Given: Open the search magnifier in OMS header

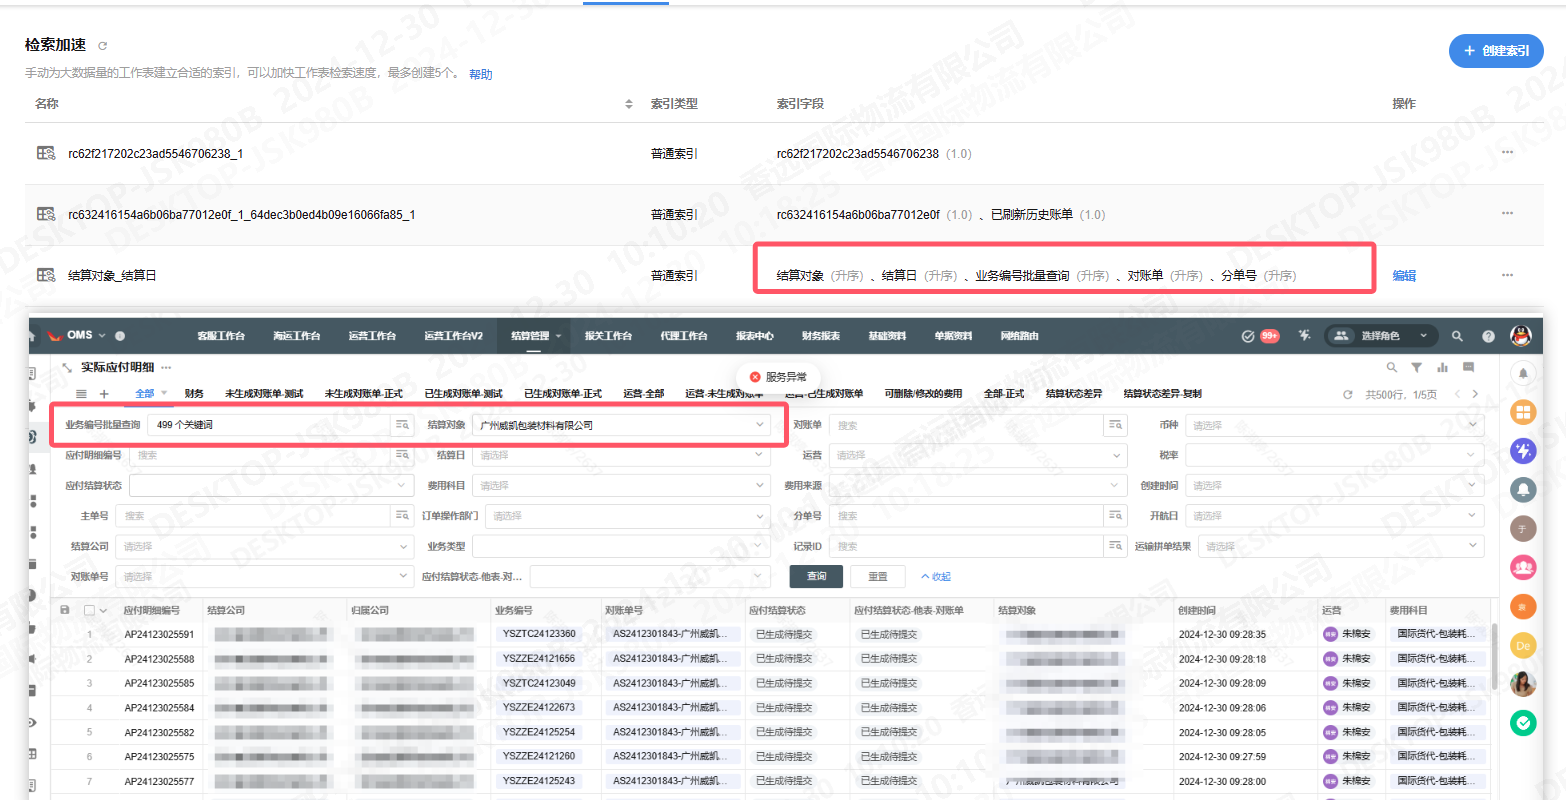Looking at the screenshot, I should pyautogui.click(x=1457, y=336).
